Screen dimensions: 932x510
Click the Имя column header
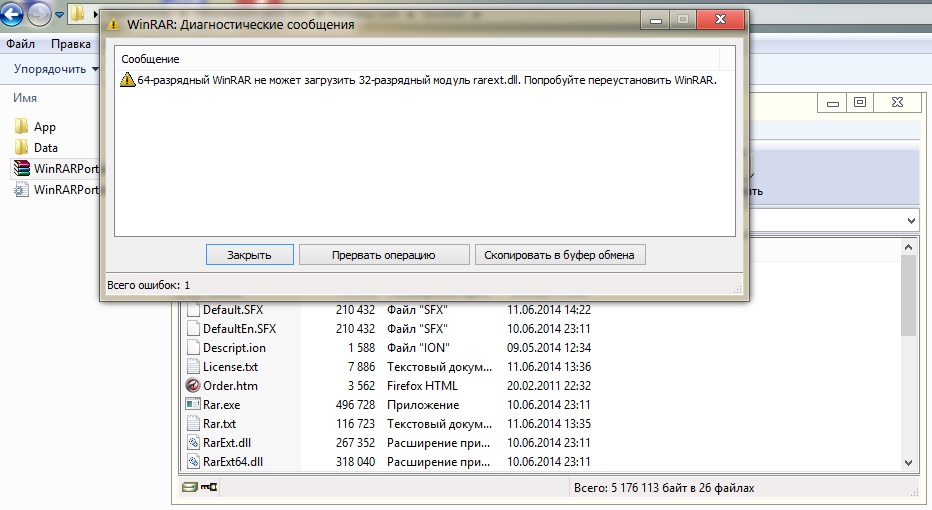point(25,98)
